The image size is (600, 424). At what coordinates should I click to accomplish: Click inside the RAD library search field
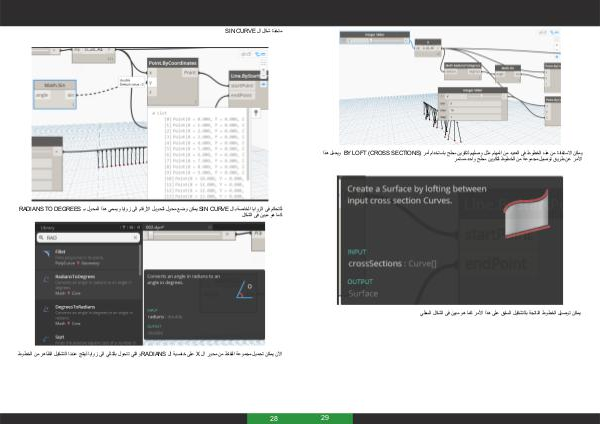point(80,237)
